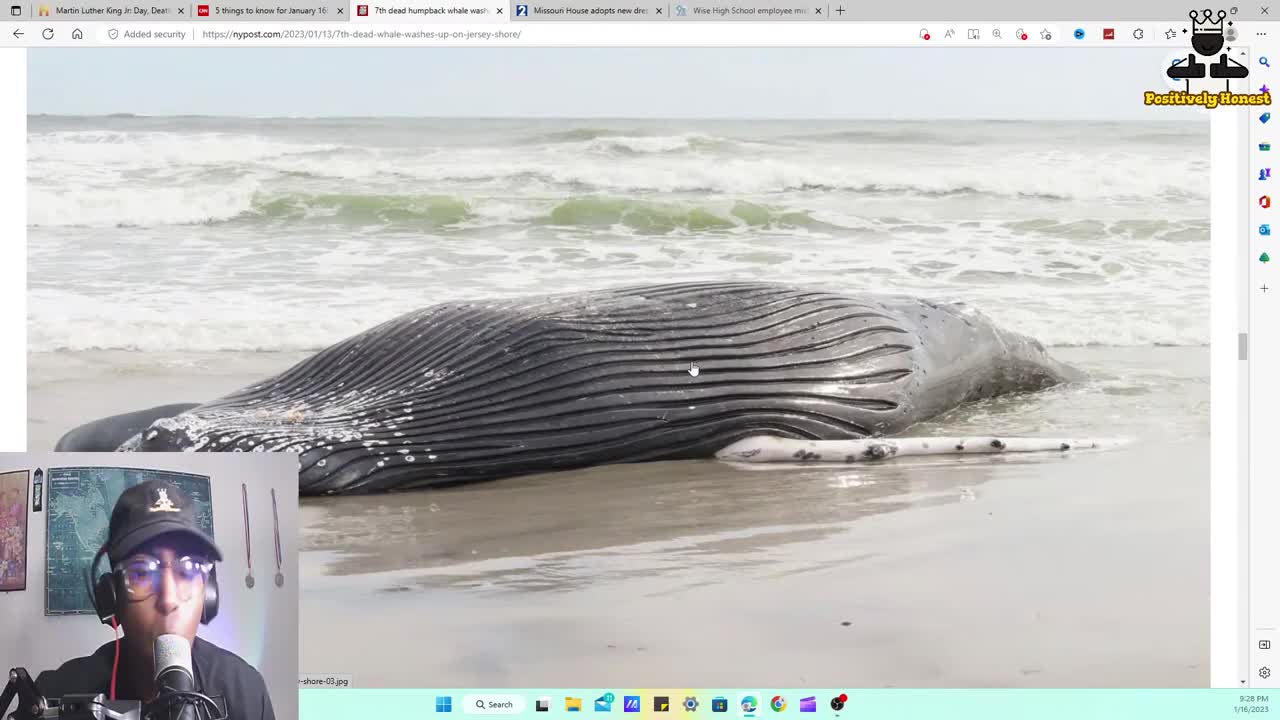Open Edge sidebar Games chess icon
Image resolution: width=1280 pixels, height=720 pixels.
(x=1264, y=174)
